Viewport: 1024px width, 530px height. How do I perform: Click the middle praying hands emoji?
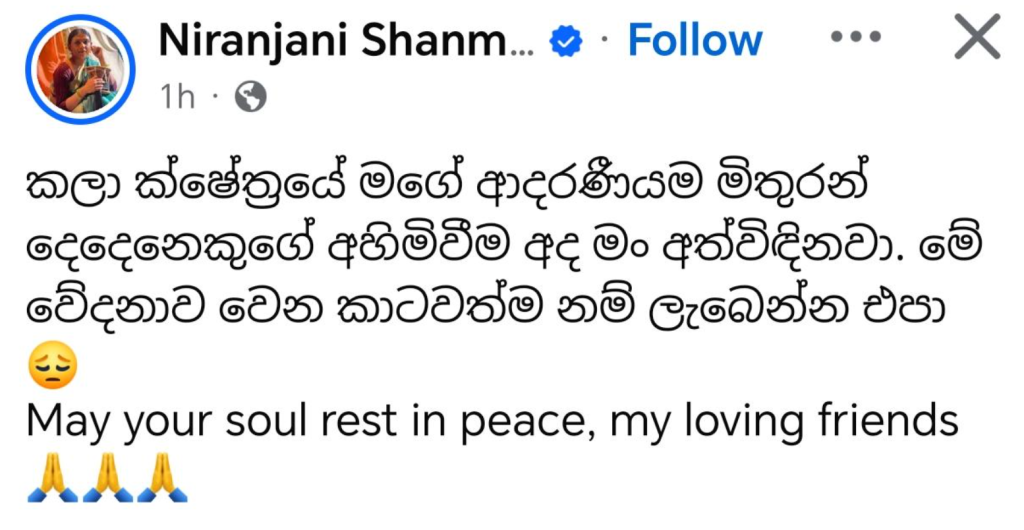point(108,478)
